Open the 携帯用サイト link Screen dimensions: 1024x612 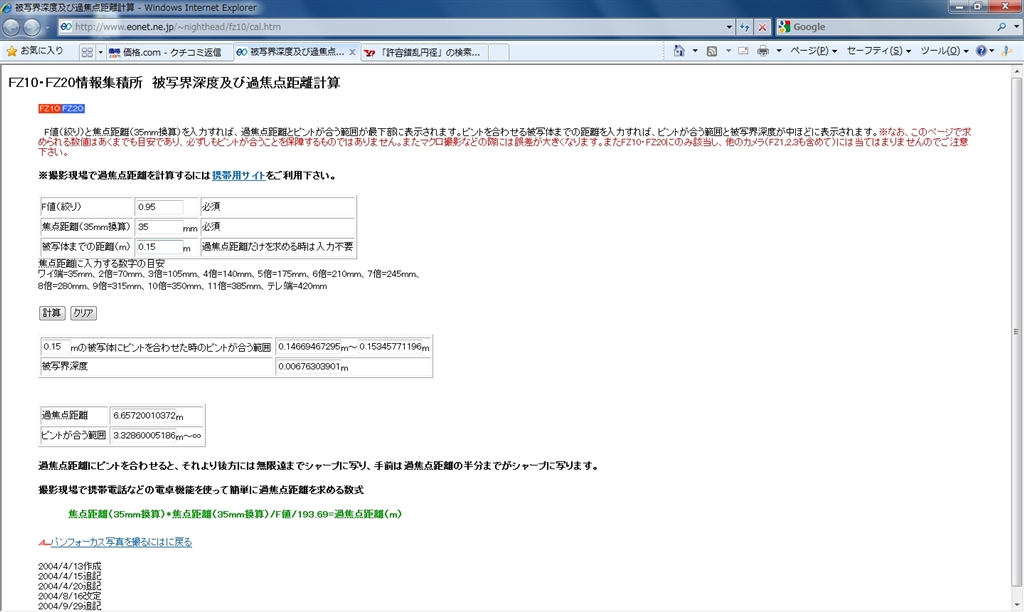click(238, 175)
